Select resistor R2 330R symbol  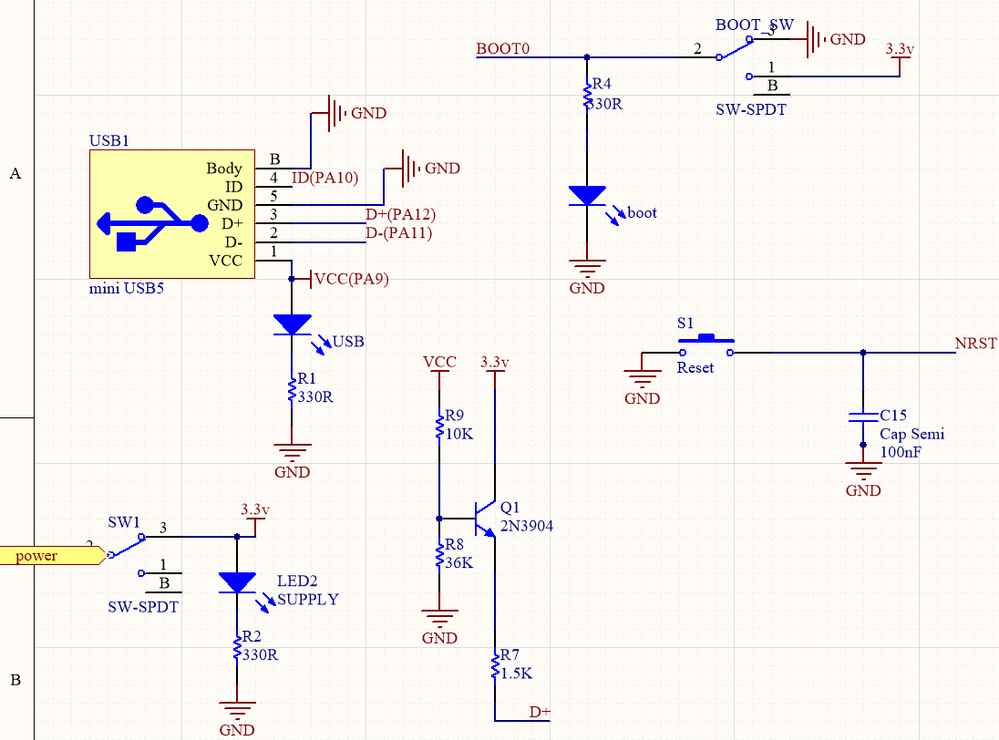(237, 646)
